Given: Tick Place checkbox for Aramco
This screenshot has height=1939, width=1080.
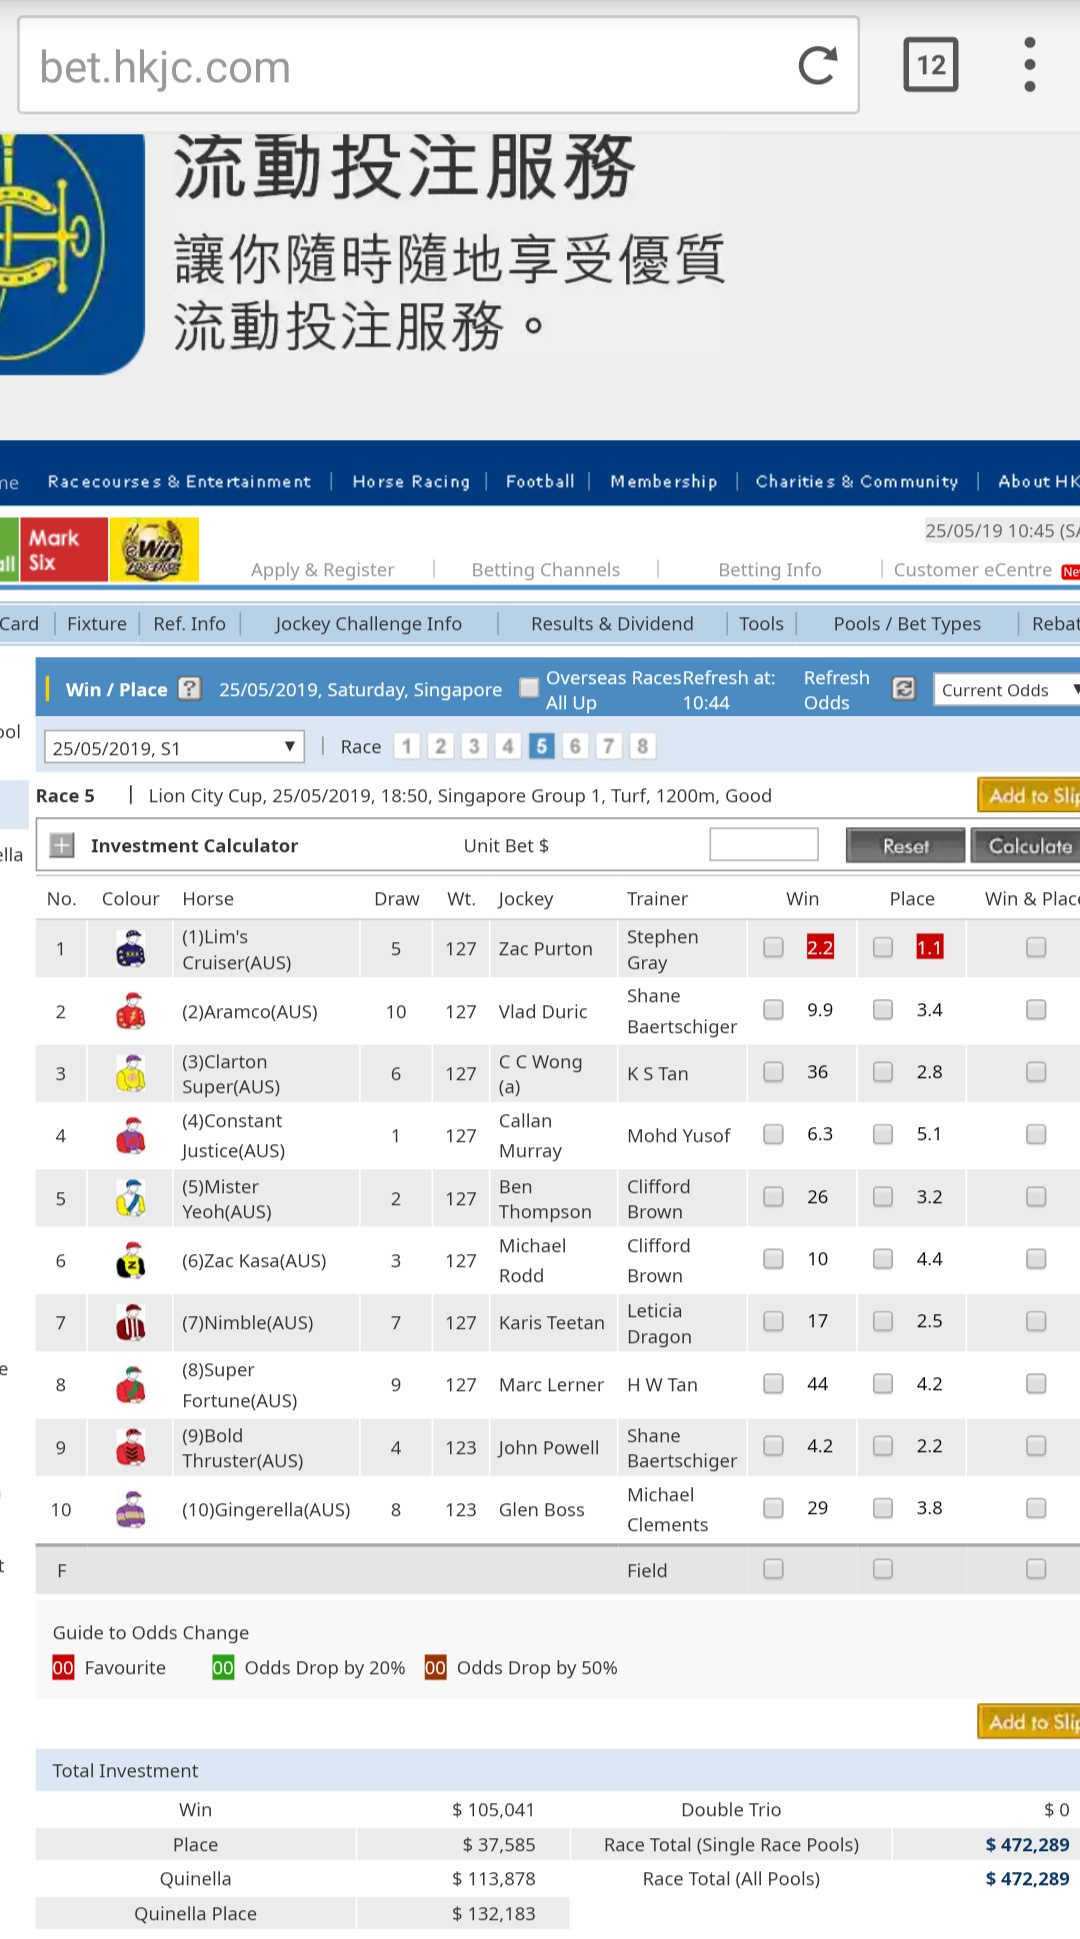Looking at the screenshot, I should point(882,1010).
